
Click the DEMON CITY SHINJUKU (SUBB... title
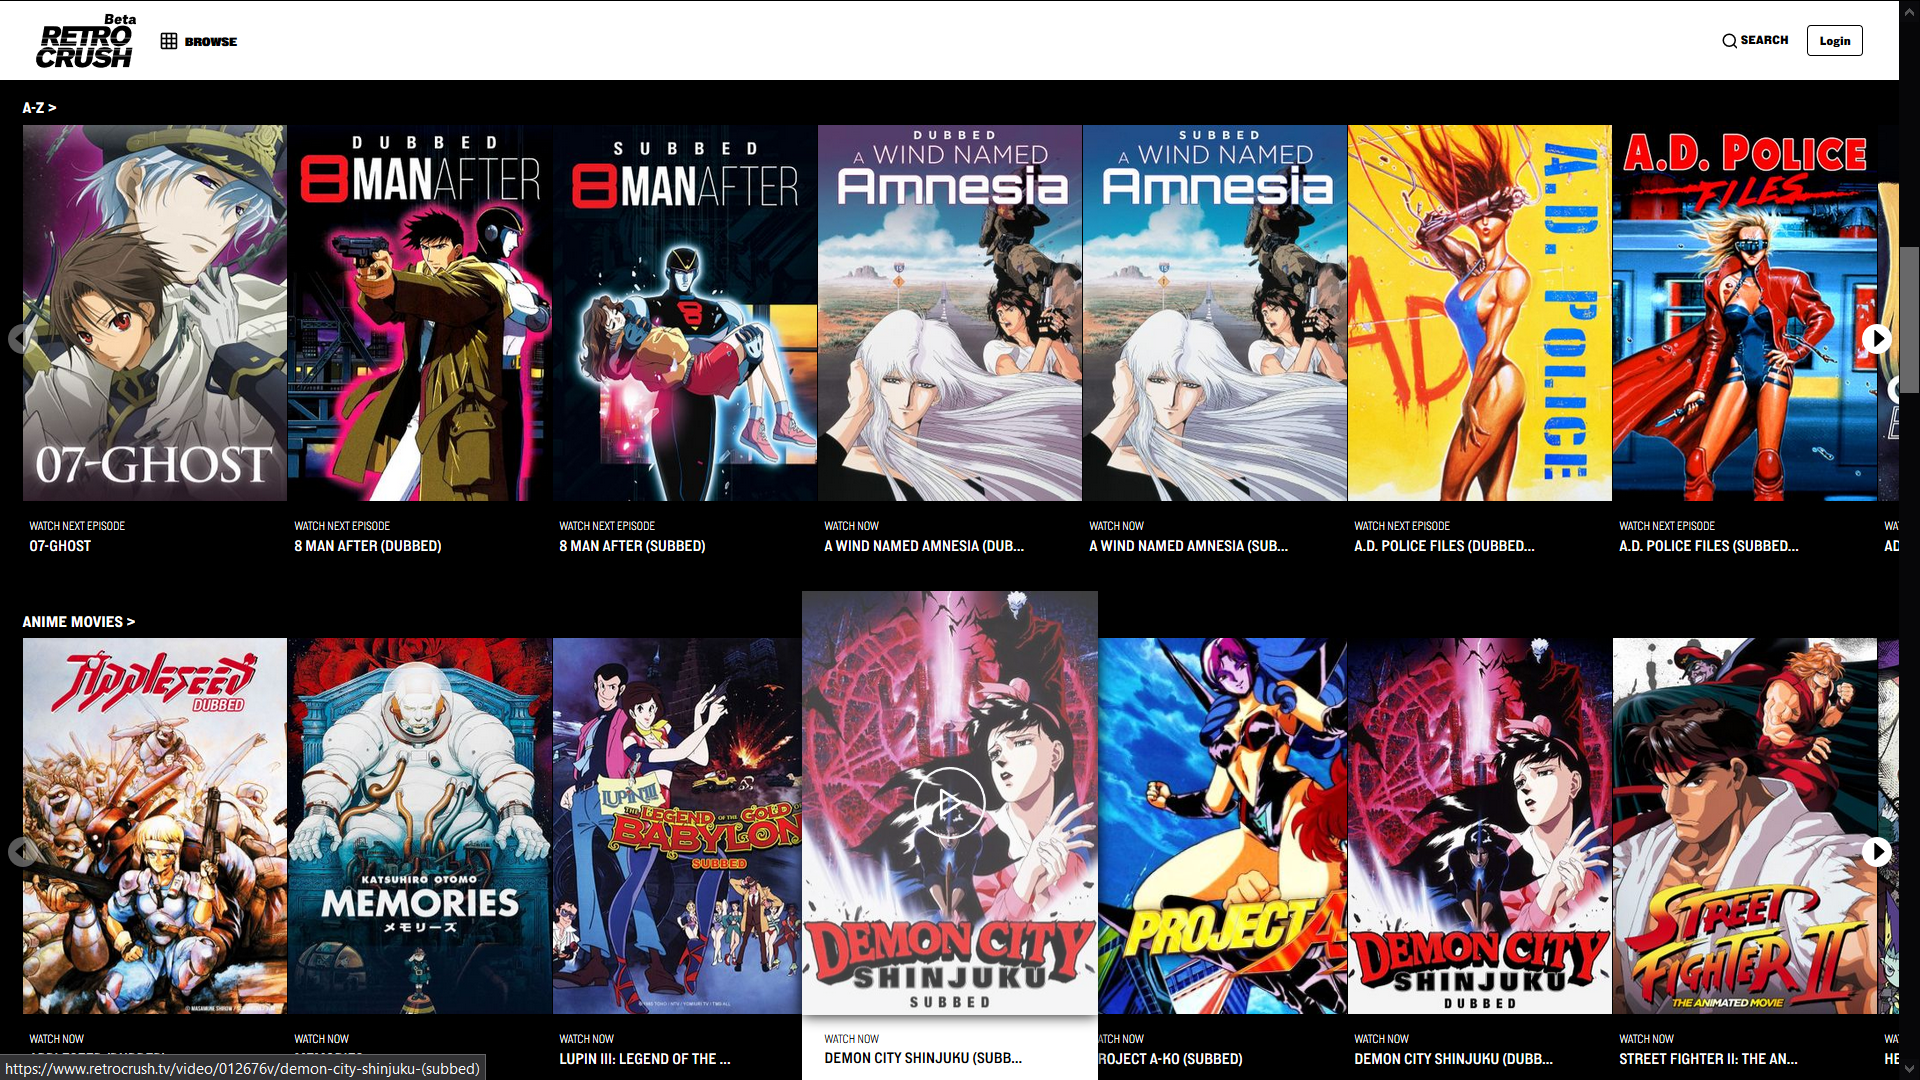tap(923, 1058)
